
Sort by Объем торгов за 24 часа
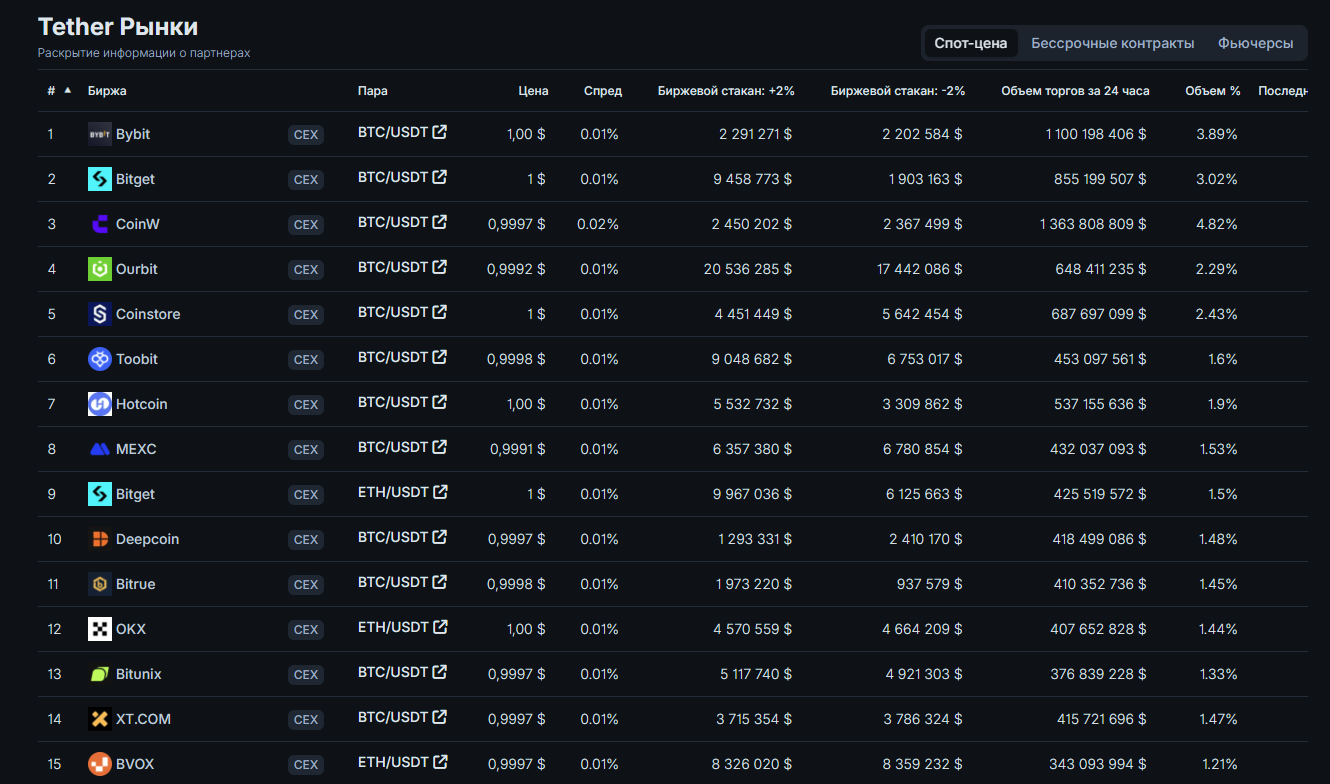[x=1075, y=91]
